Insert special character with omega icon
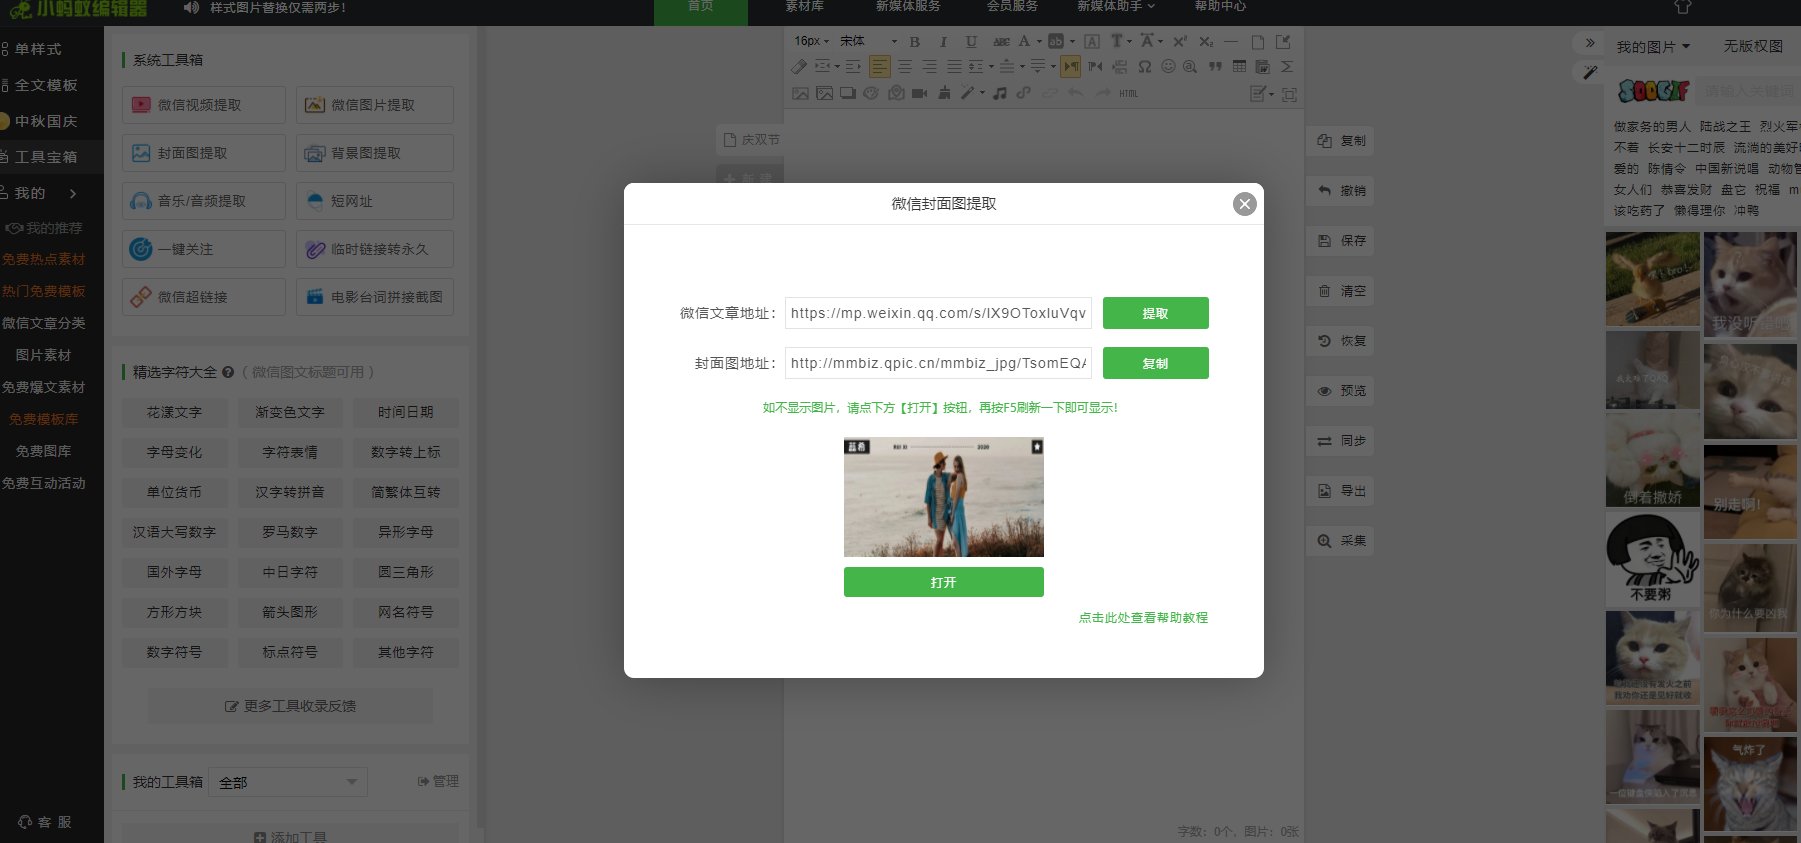This screenshot has height=843, width=1801. pyautogui.click(x=1145, y=66)
